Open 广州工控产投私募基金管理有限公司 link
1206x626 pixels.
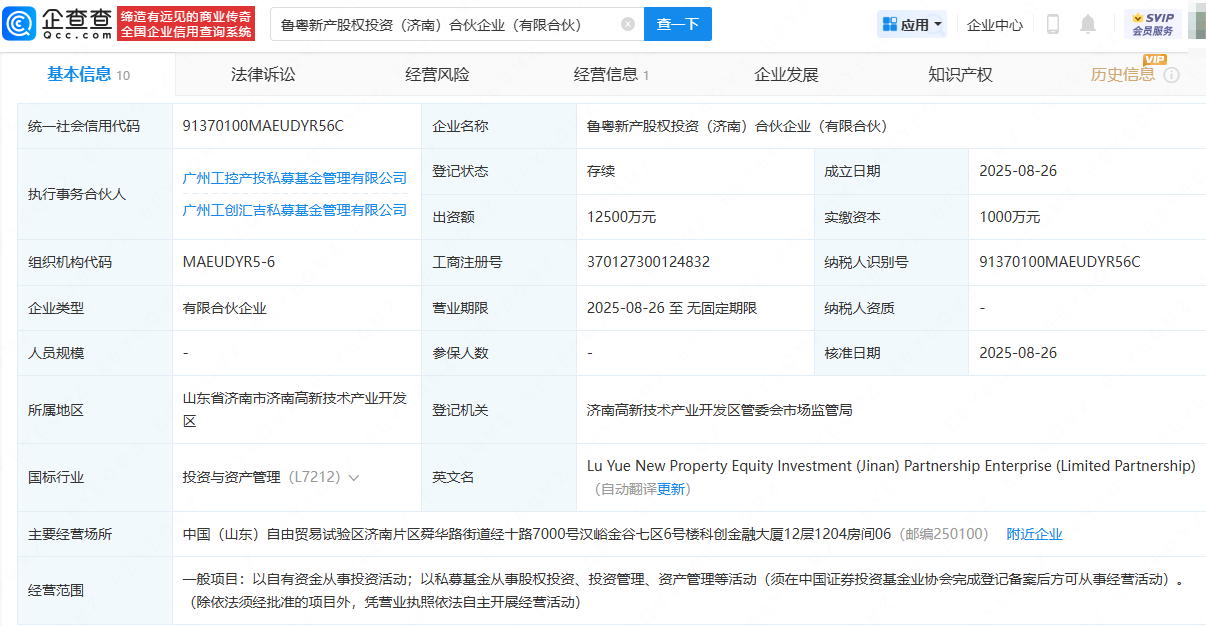pos(295,178)
